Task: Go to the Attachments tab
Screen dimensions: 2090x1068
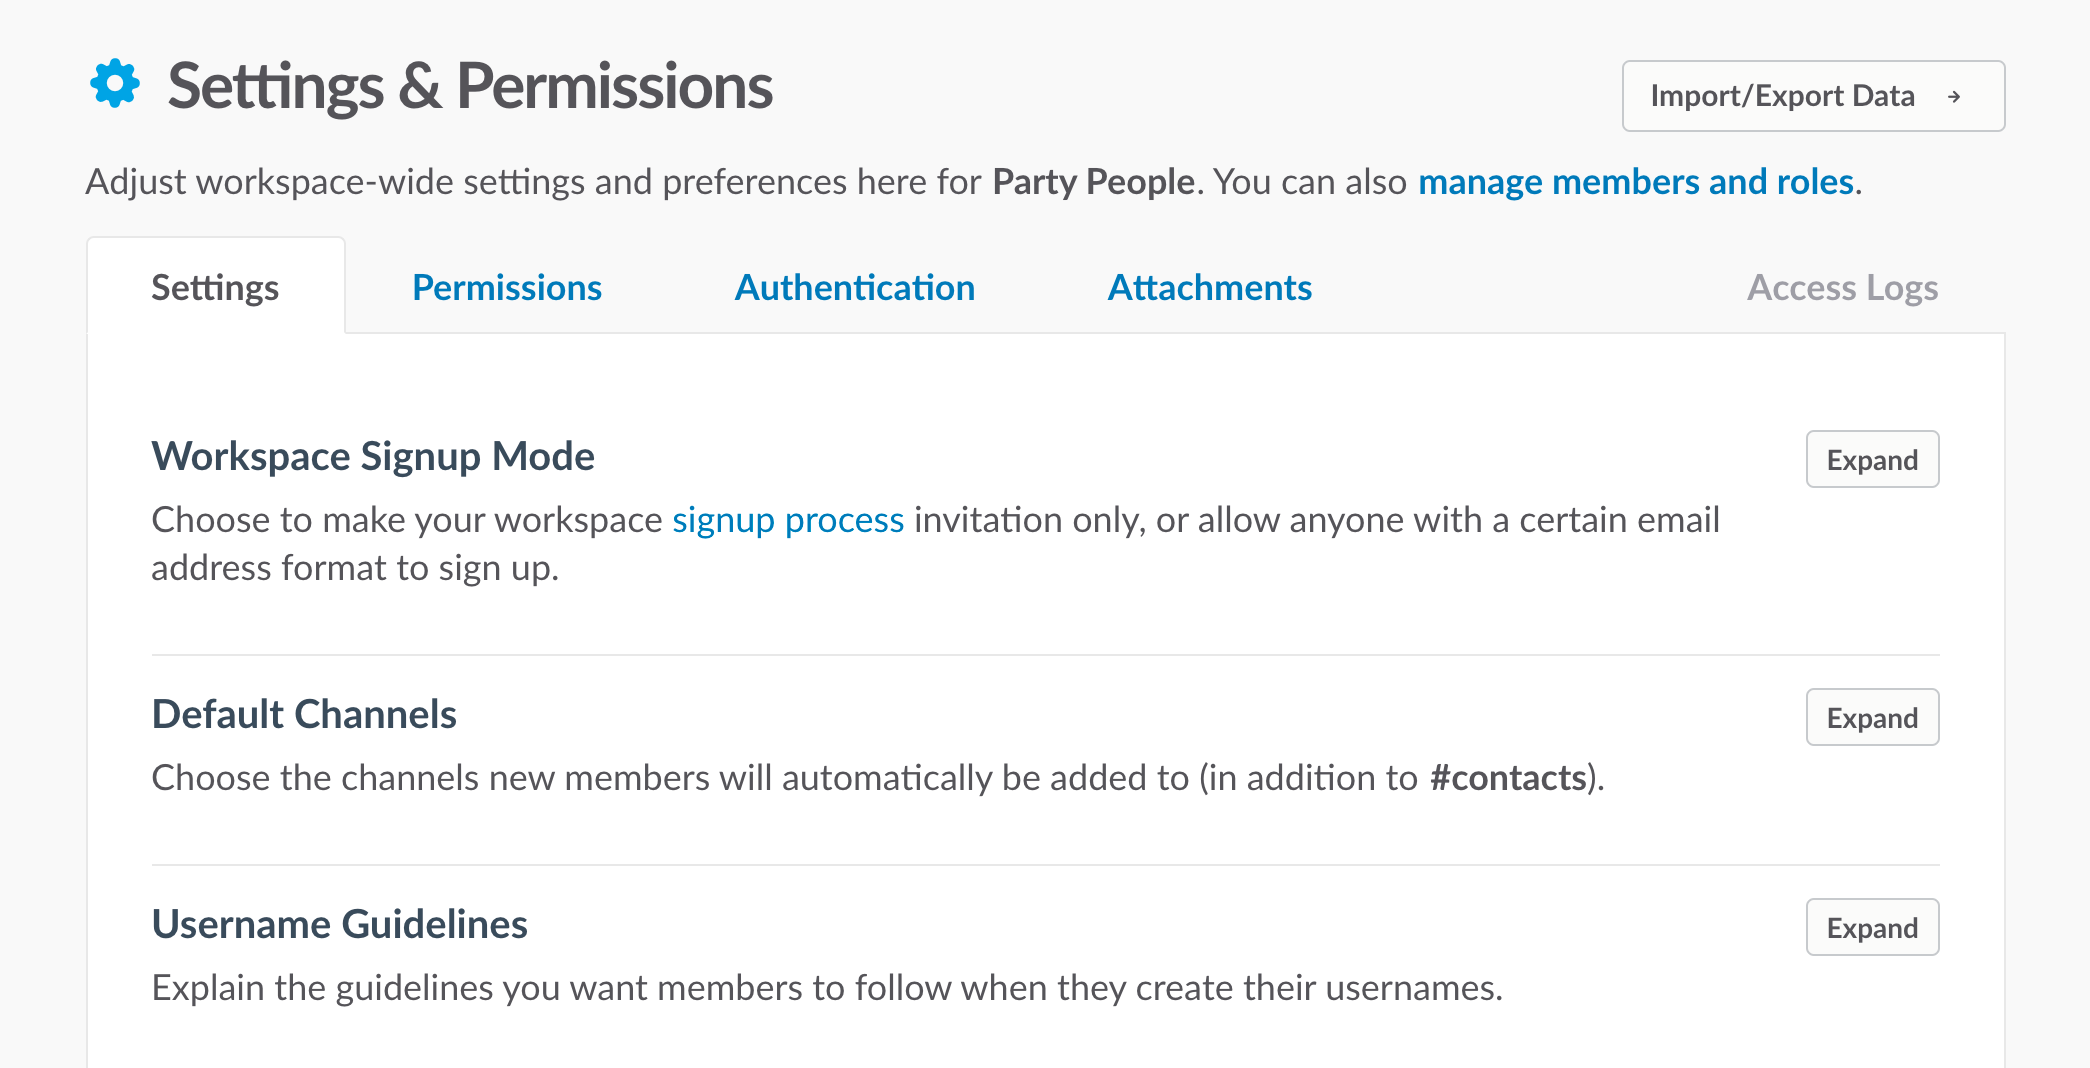Action: click(1210, 288)
